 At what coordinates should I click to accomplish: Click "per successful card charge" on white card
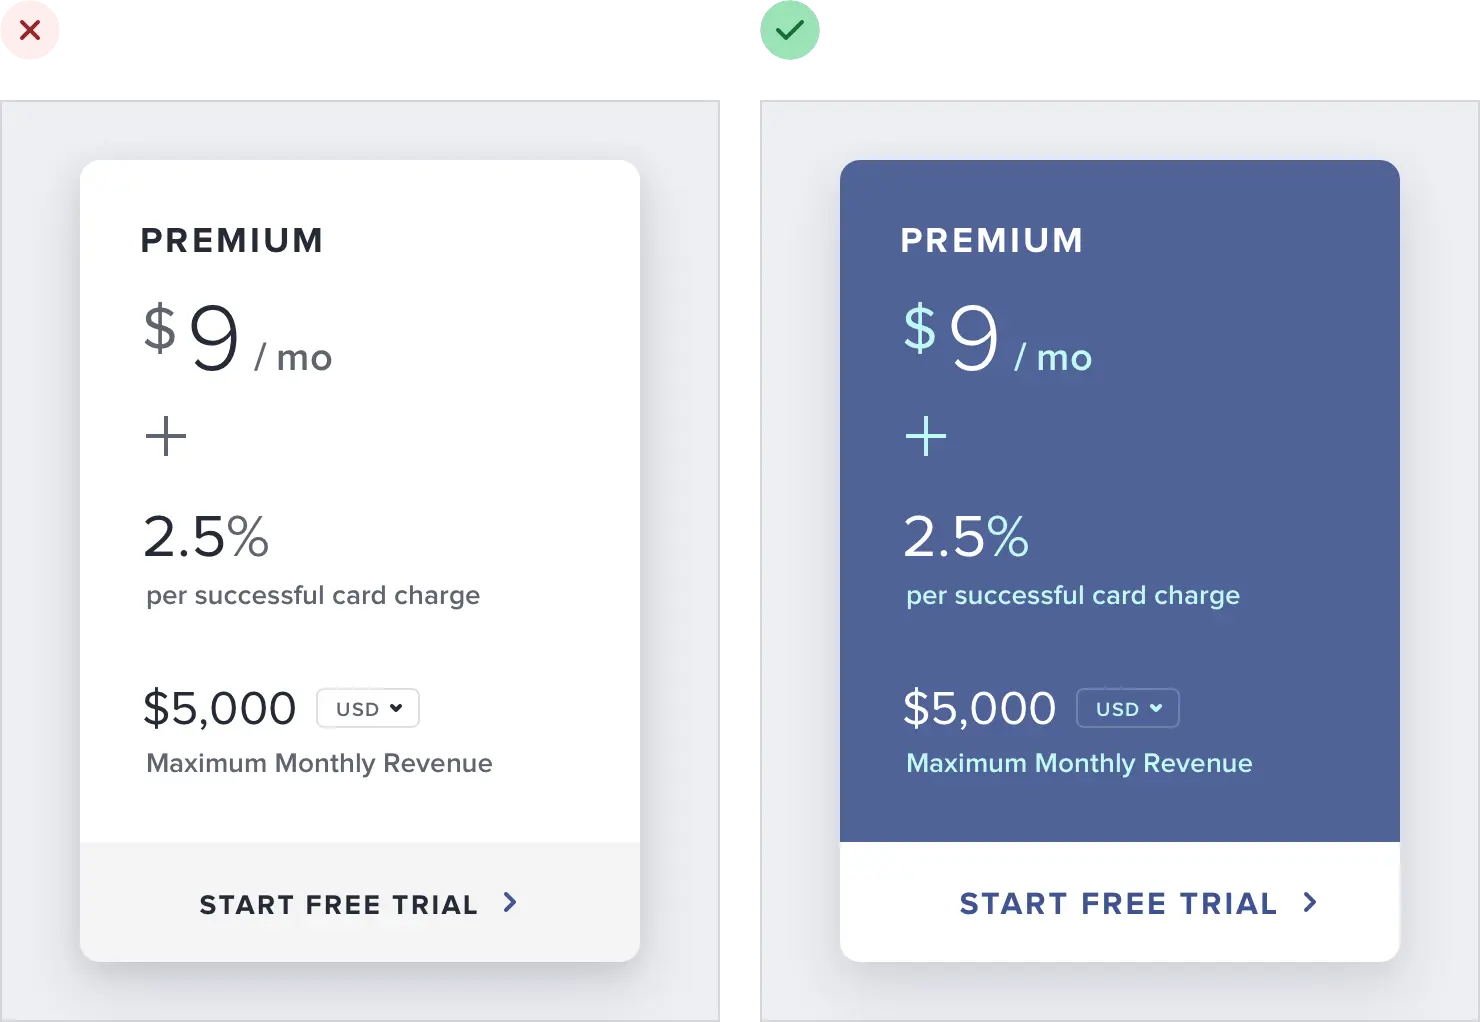click(x=313, y=595)
